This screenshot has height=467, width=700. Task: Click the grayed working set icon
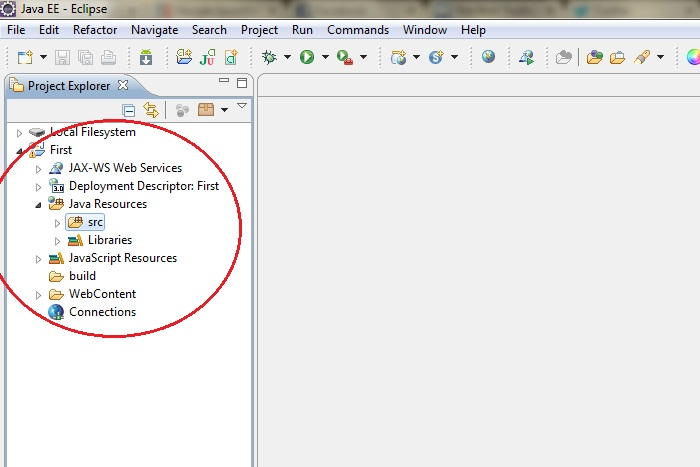click(182, 110)
